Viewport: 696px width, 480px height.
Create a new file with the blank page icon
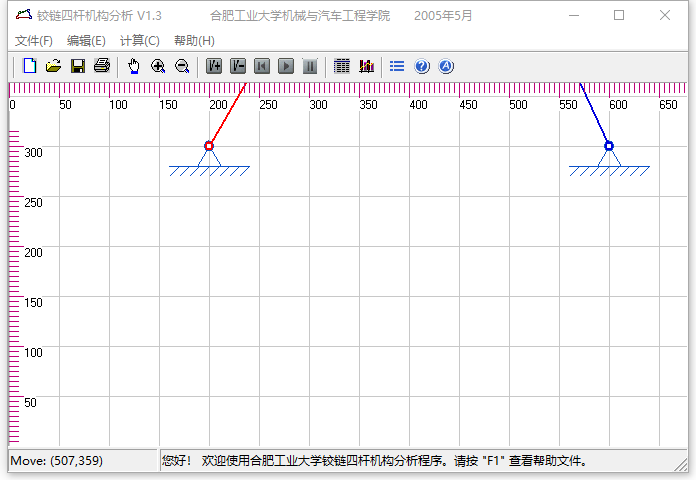pyautogui.click(x=30, y=66)
